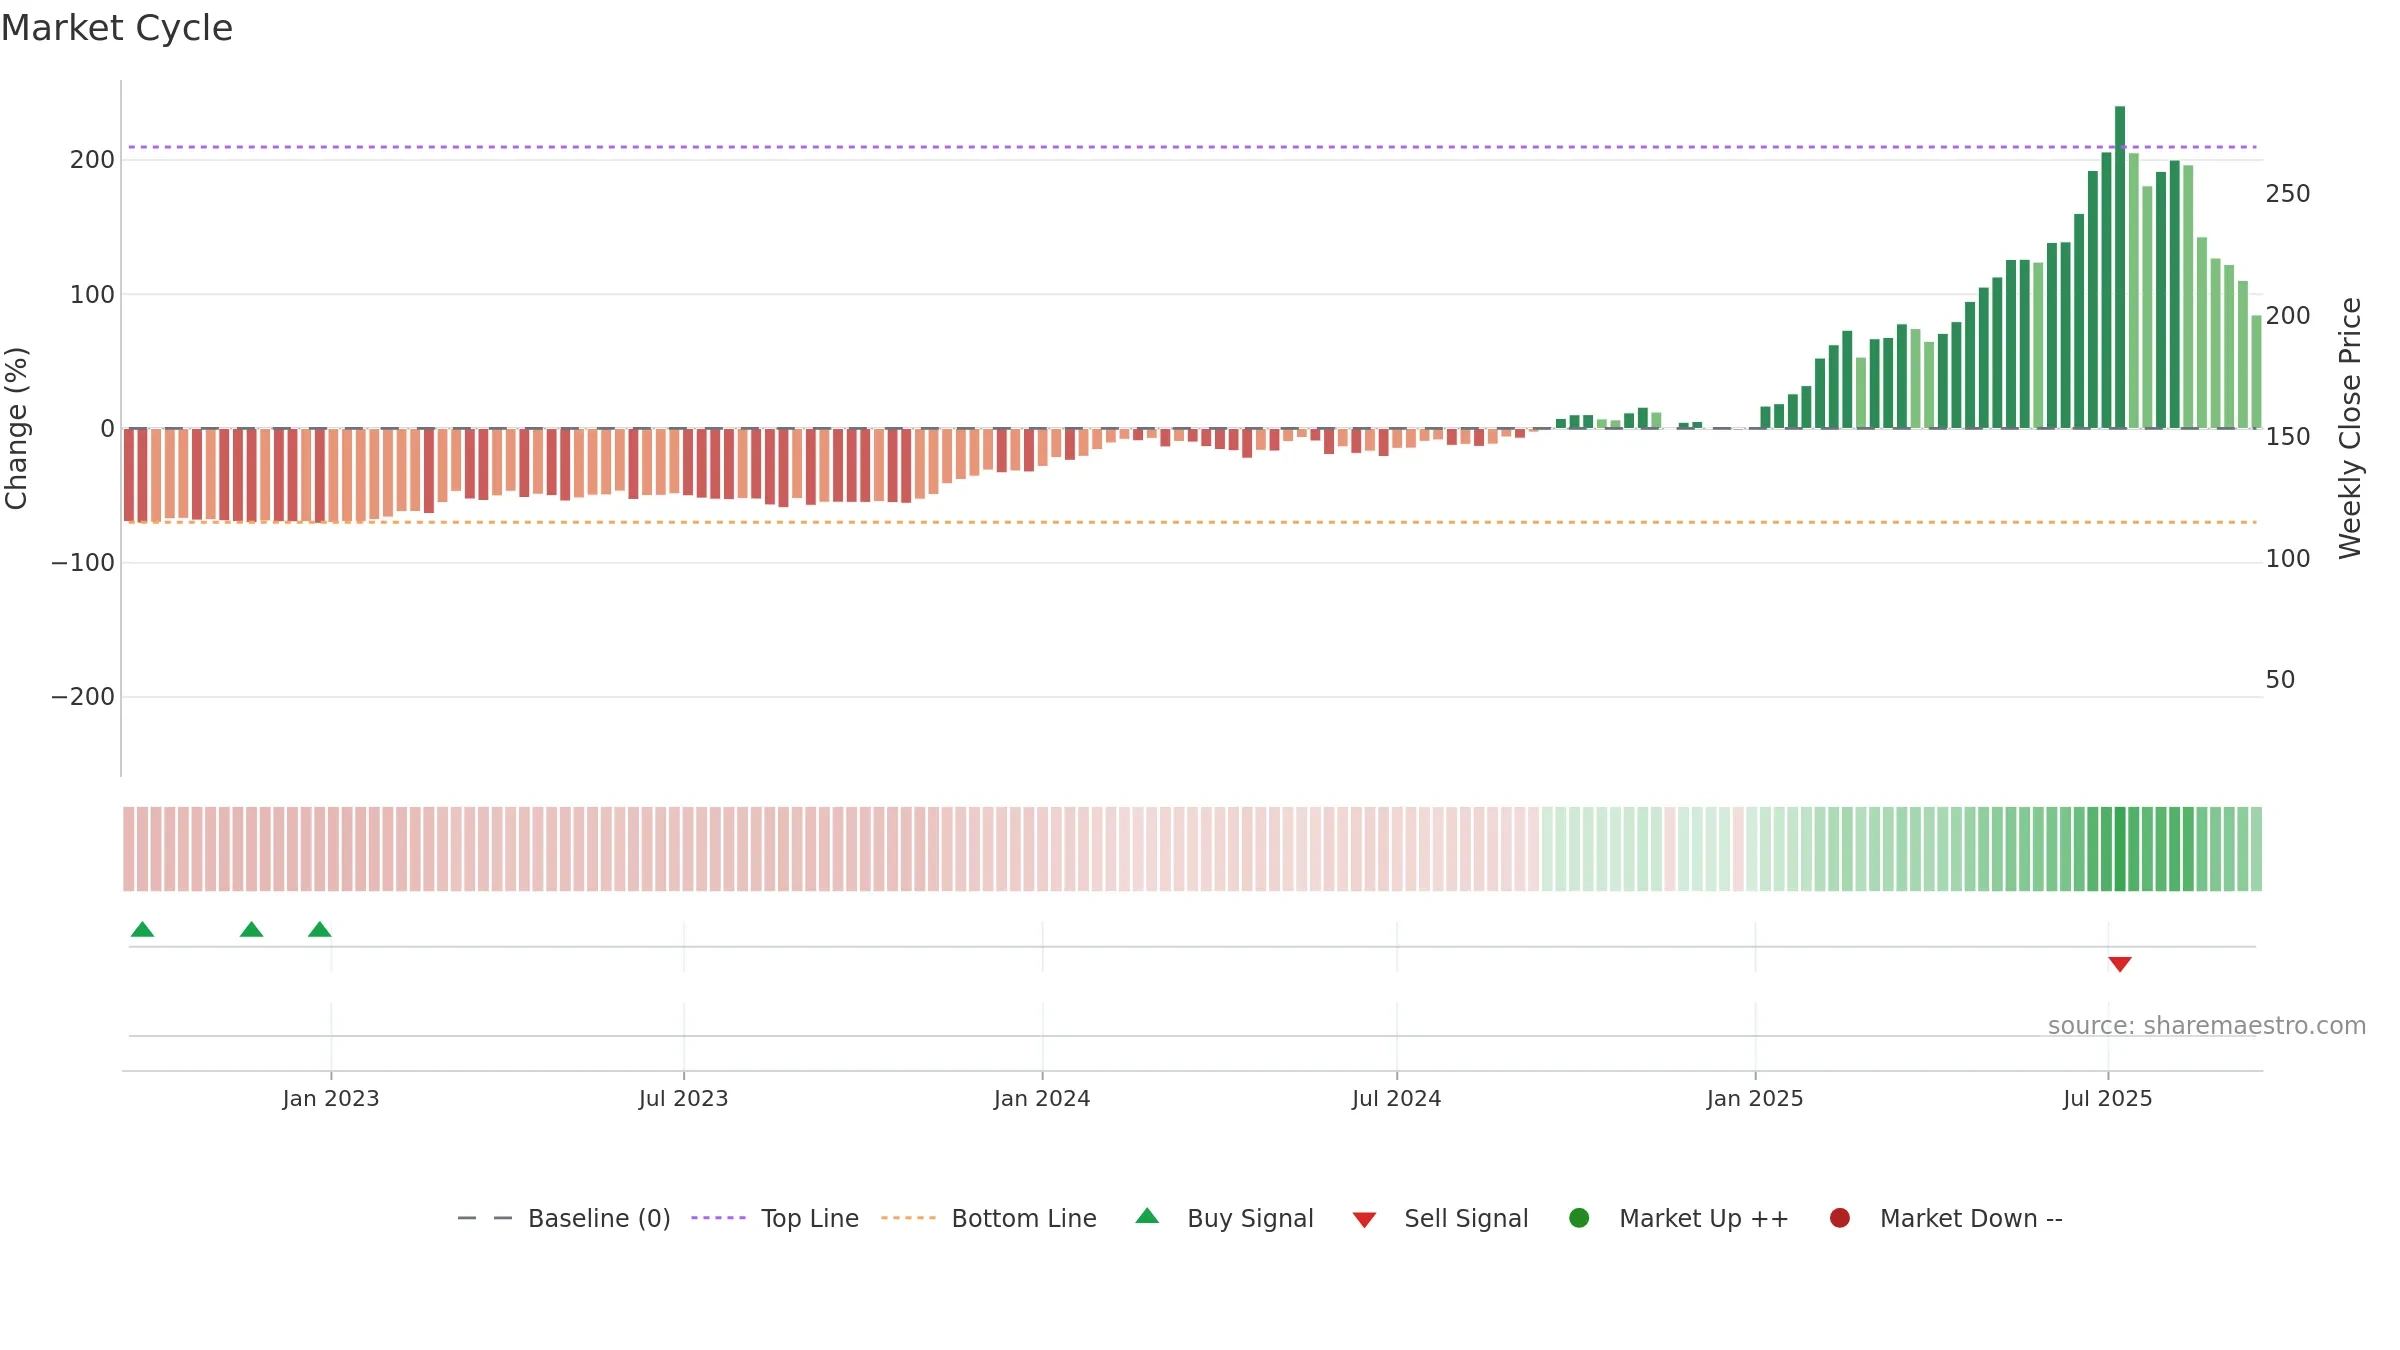Viewport: 2400px width, 1350px height.
Task: Click the green Buy Signal triangle in the legend
Action: [1147, 1216]
